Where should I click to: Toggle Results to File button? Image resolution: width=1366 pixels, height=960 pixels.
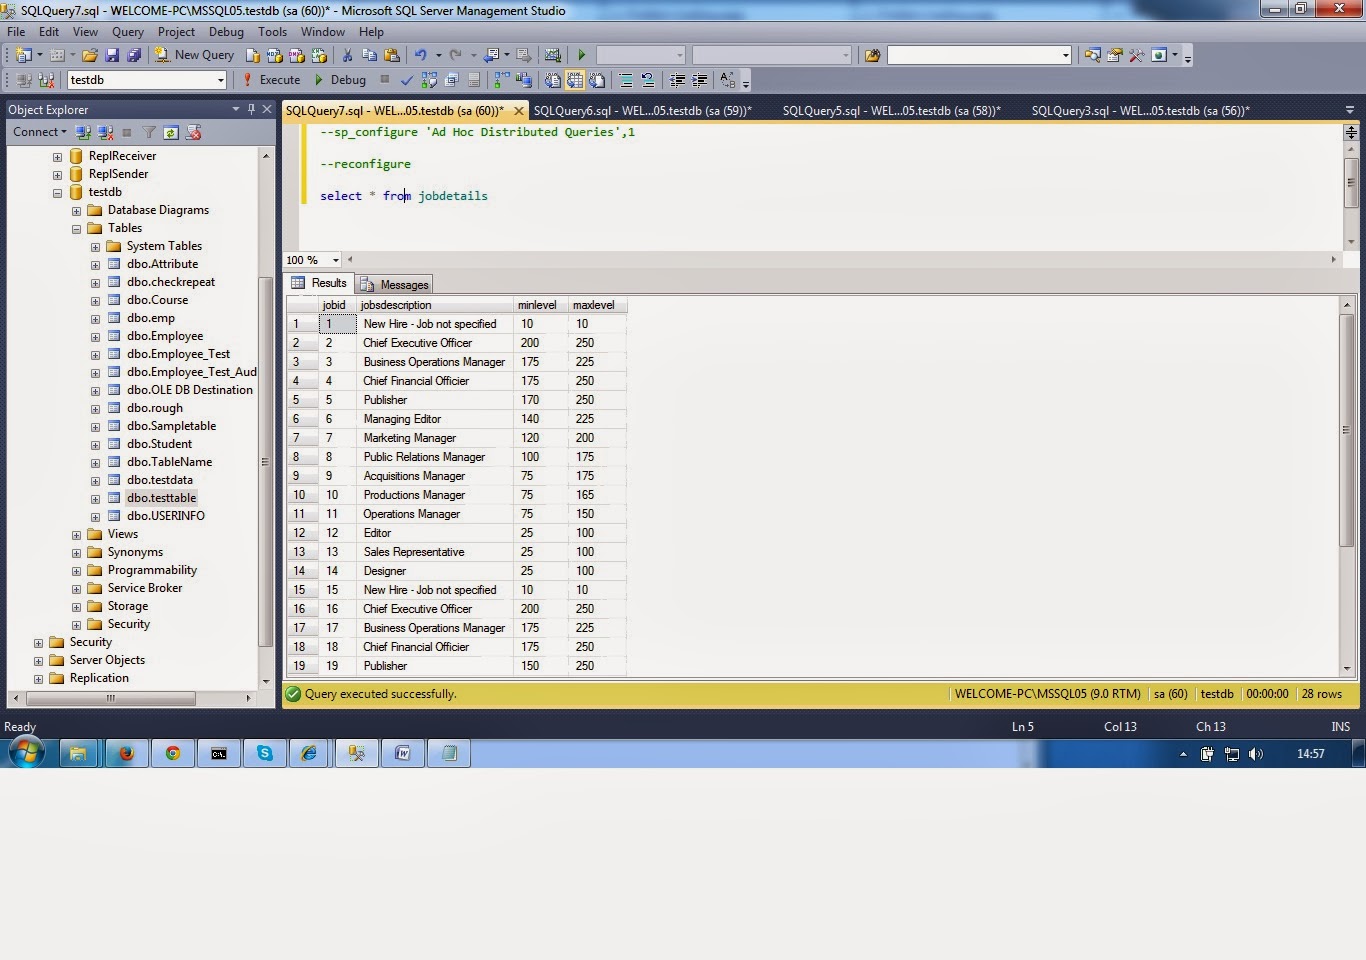(x=597, y=80)
